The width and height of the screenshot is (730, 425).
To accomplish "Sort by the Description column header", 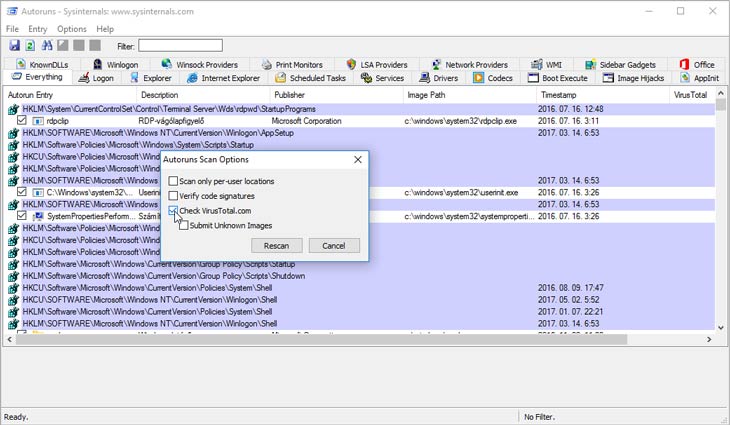I will coord(203,95).
